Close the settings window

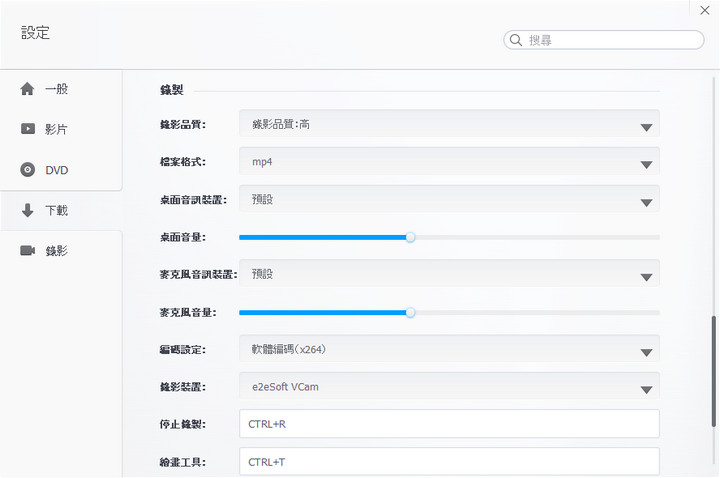tap(705, 9)
